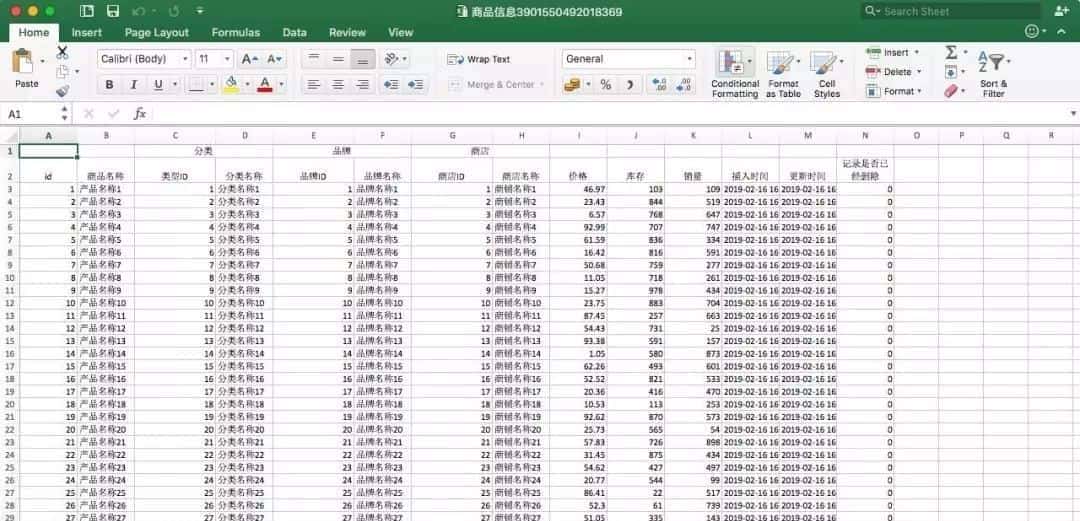
Task: Apply the red font color A
Action: 264,85
